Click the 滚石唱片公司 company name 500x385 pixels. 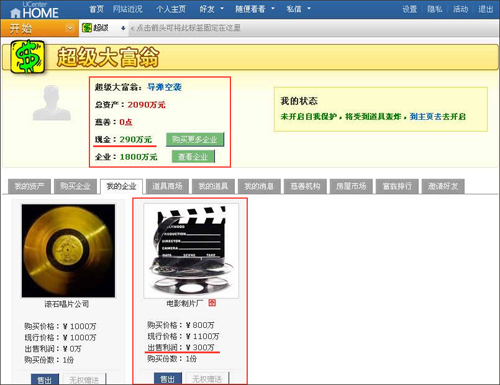point(67,304)
